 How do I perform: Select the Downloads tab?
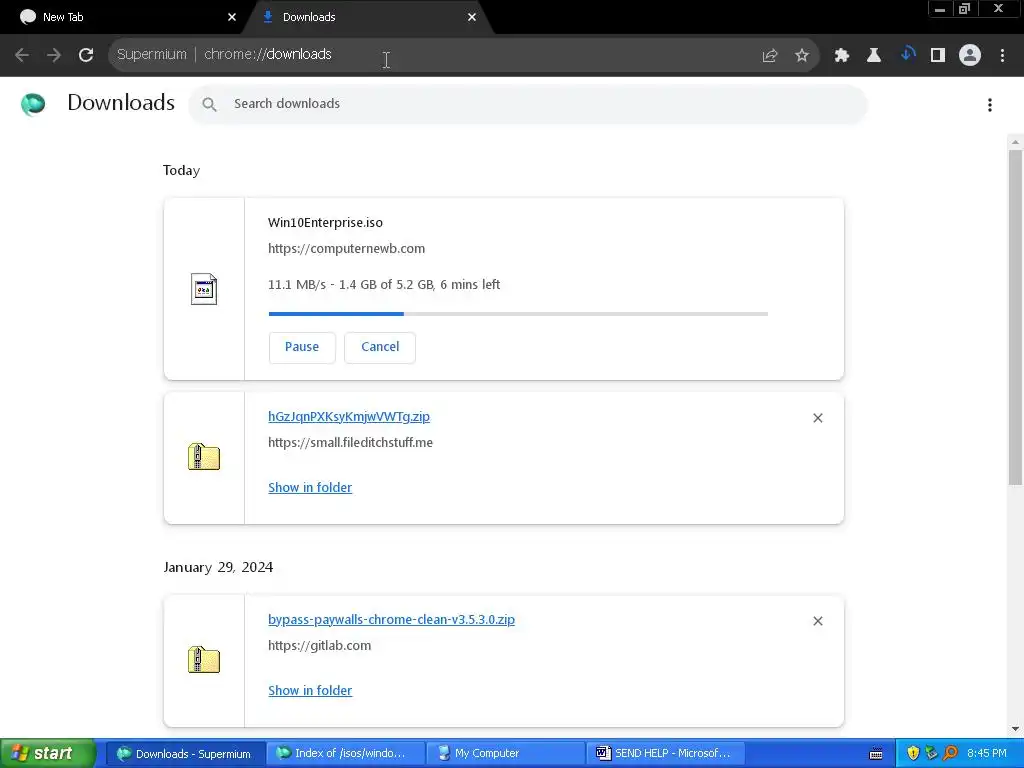tap(368, 17)
